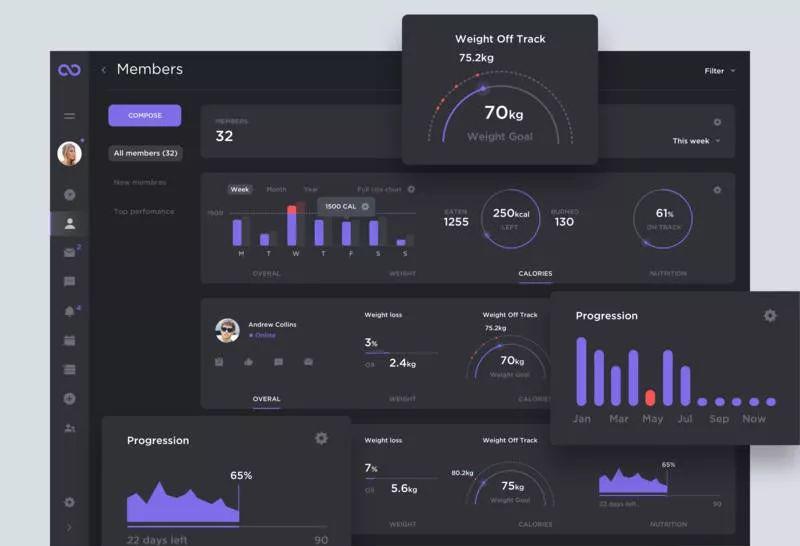
Task: Click the members count 32
Action: [x=224, y=136]
